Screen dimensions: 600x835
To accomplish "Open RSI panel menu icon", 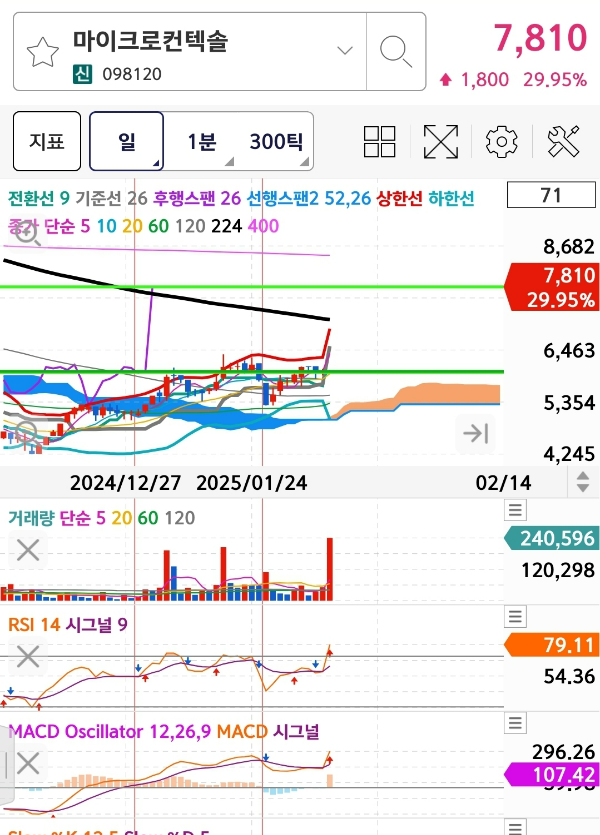I will 515,617.
